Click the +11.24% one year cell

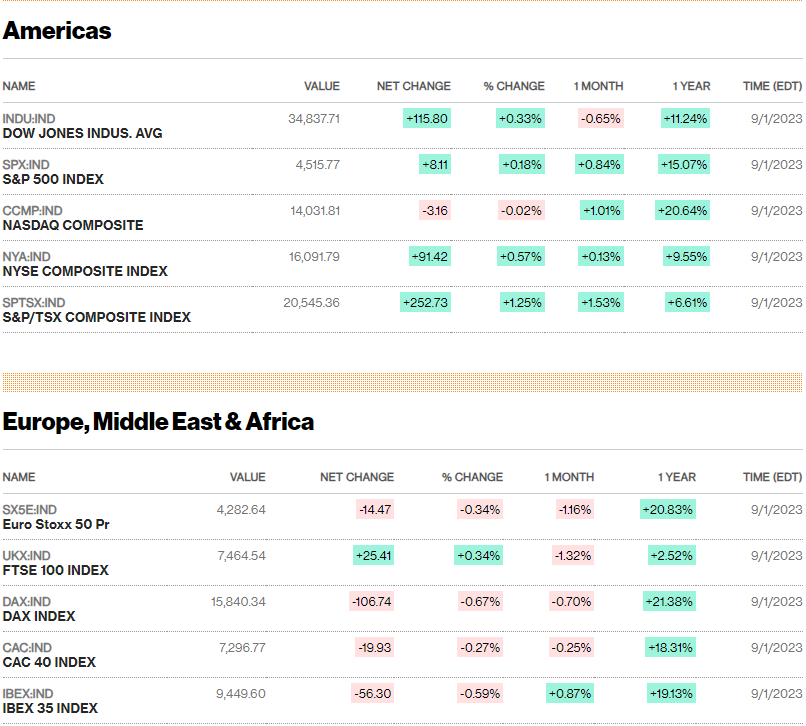pos(686,119)
